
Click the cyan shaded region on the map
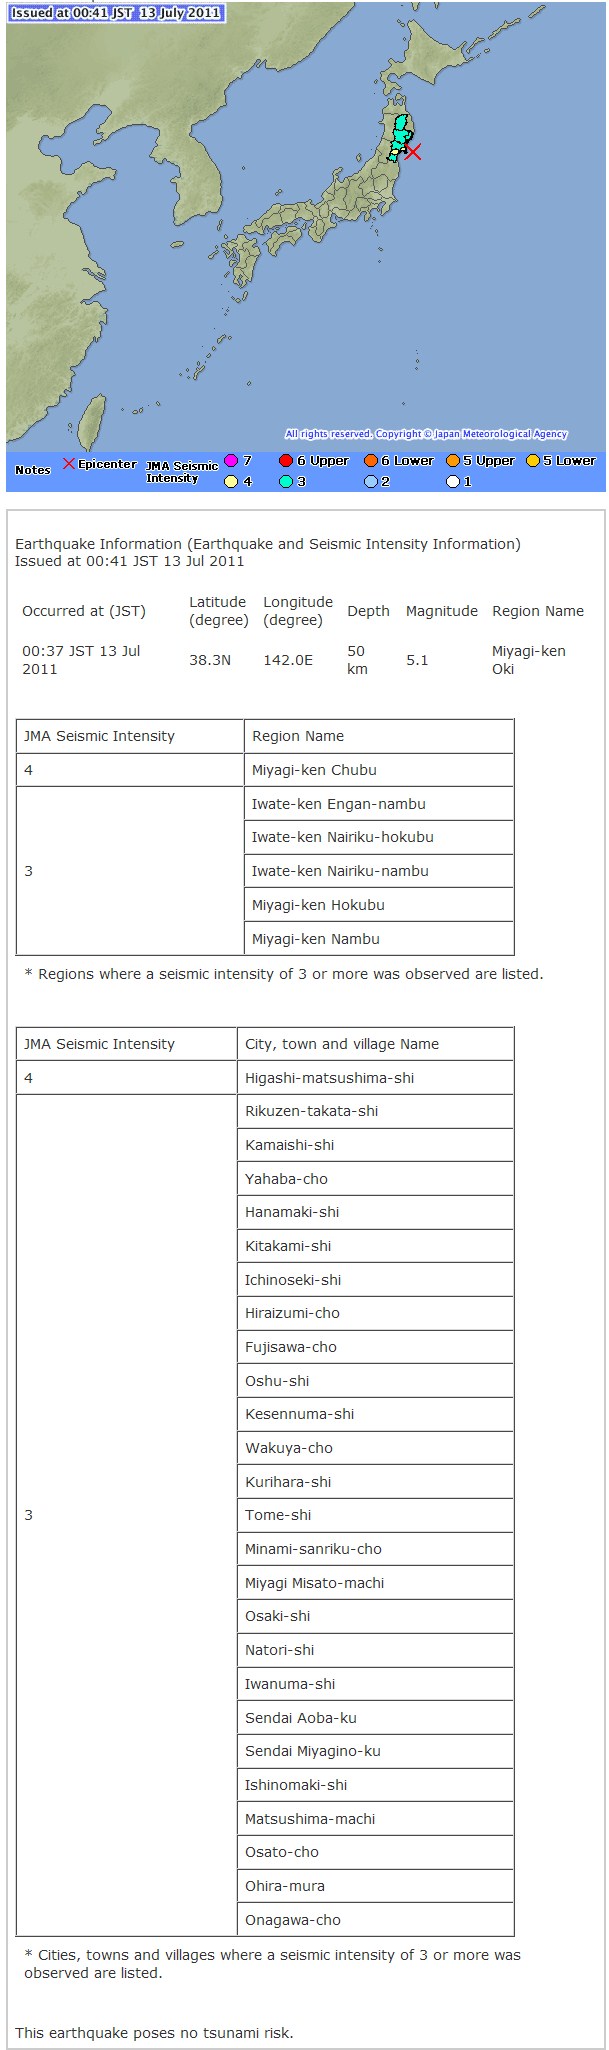point(401,133)
